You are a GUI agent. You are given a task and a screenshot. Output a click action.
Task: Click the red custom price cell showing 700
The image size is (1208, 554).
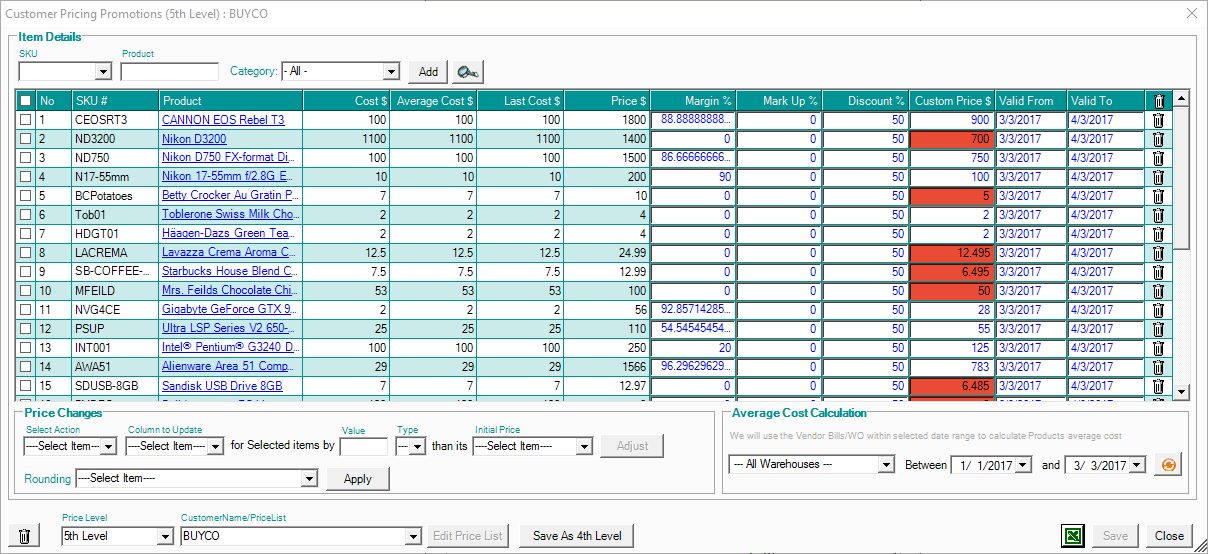click(x=951, y=139)
